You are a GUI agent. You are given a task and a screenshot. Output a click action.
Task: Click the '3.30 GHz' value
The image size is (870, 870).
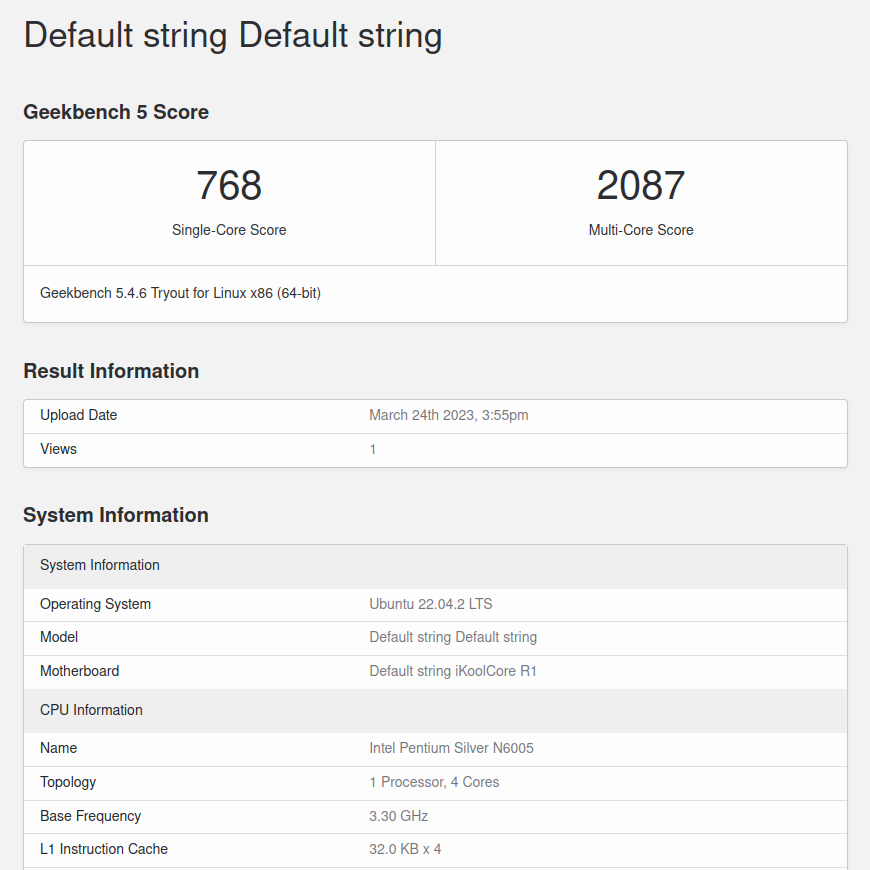click(398, 816)
